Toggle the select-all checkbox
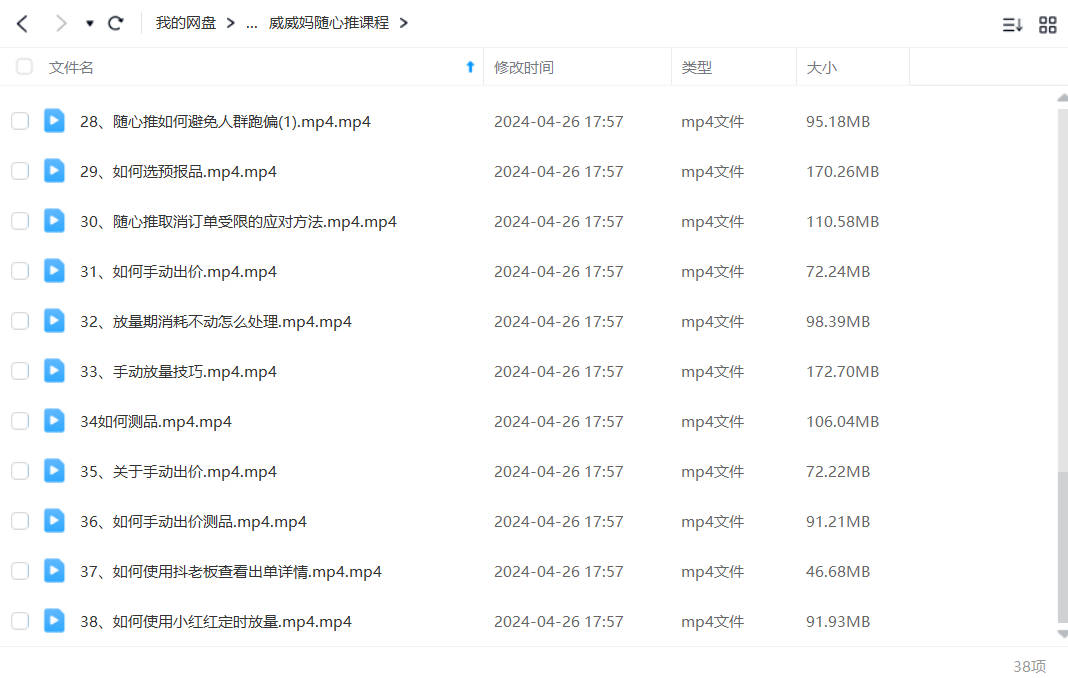 pyautogui.click(x=25, y=67)
